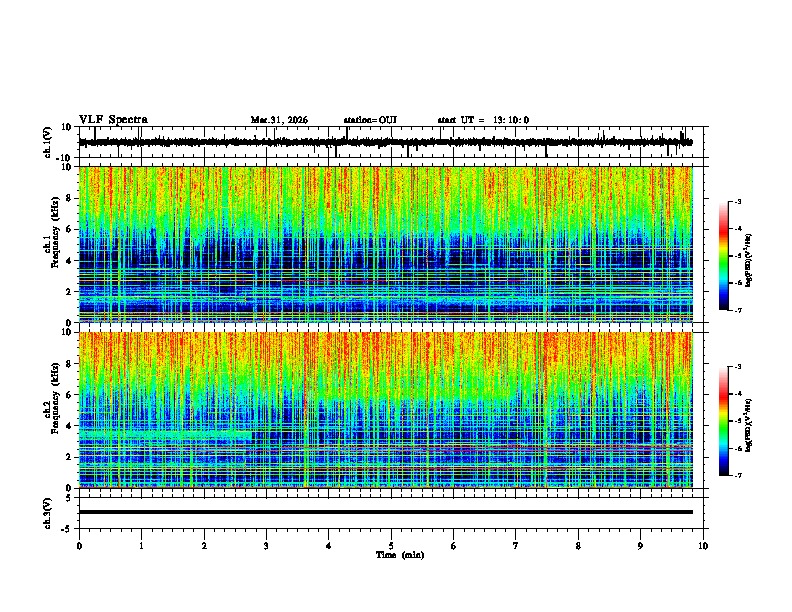Image resolution: width=792 pixels, height=612 pixels.
Task: Click the ch.2 spectrogram color scale bar
Action: pyautogui.click(x=724, y=421)
